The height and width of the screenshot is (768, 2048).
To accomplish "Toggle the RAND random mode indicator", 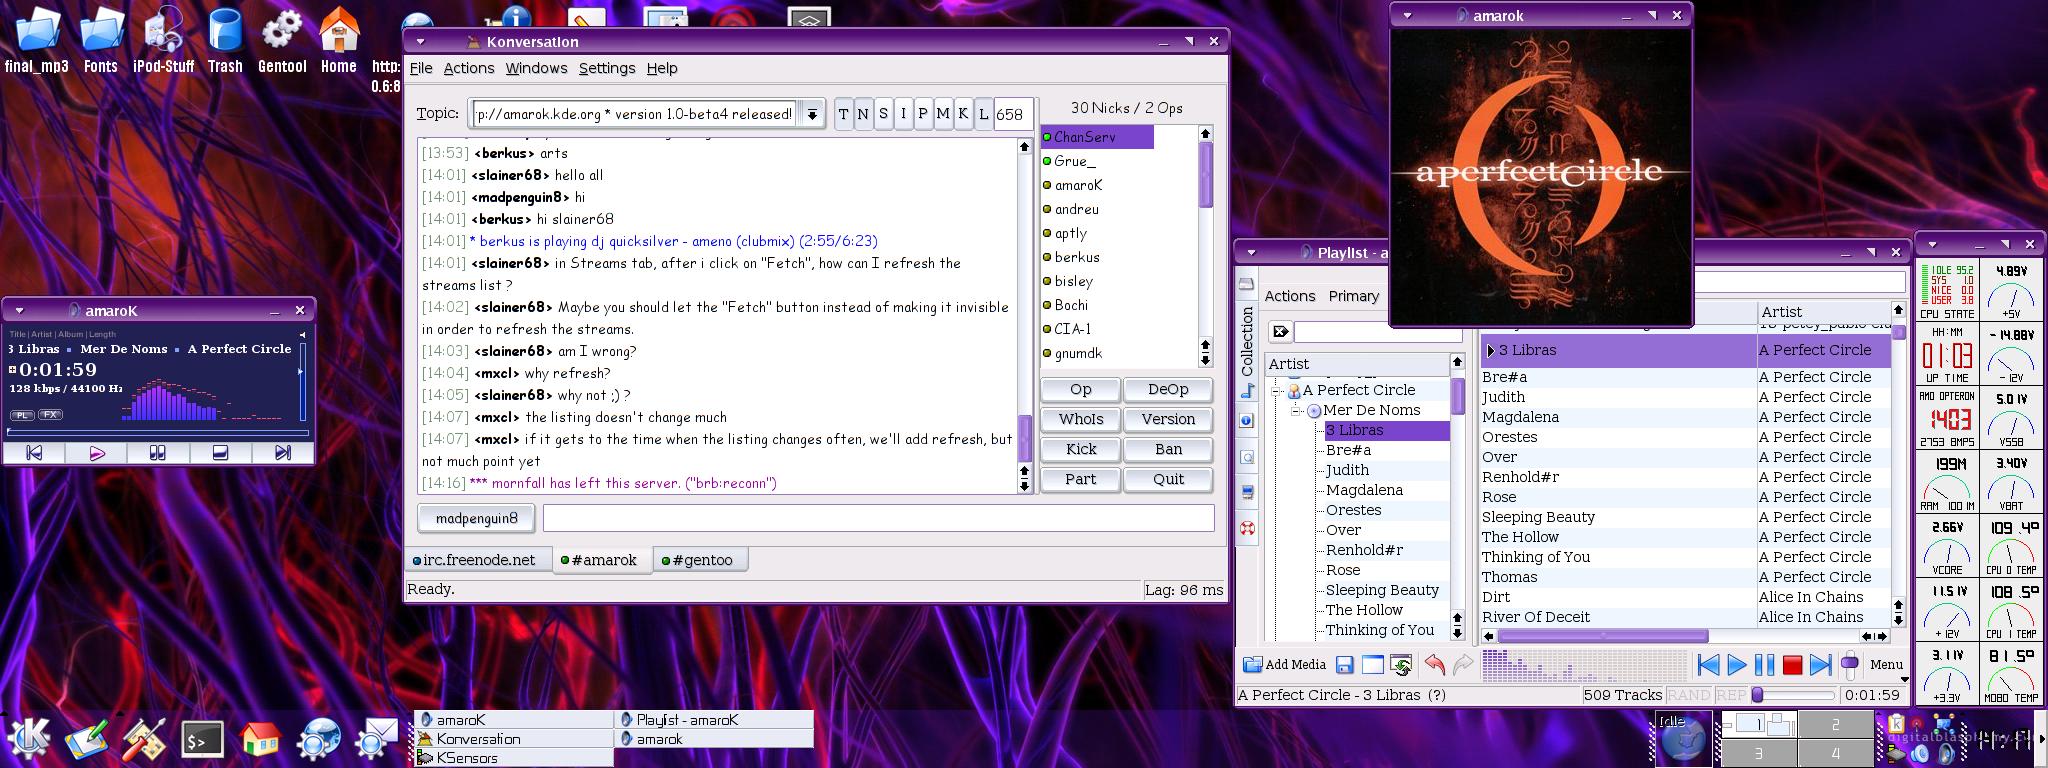I will coord(1688,695).
